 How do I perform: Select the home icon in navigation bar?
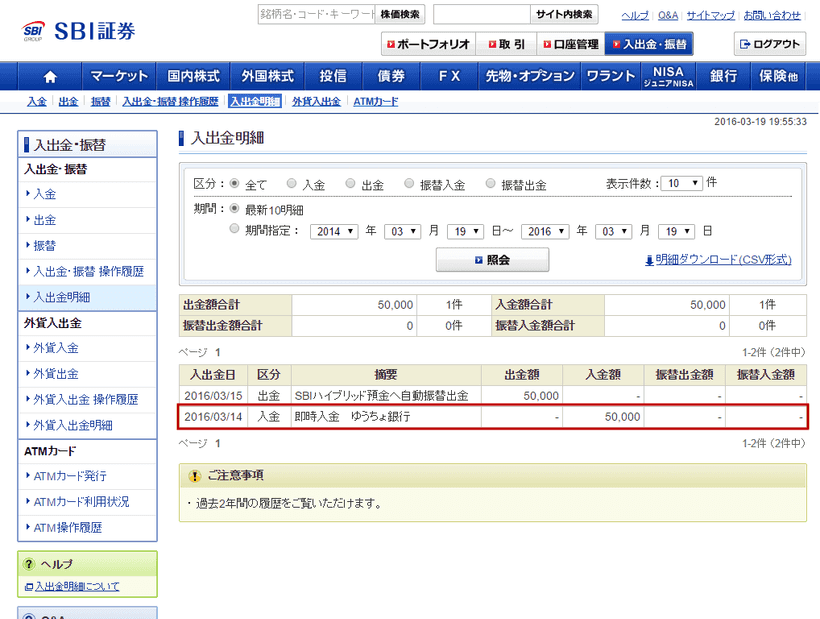pyautogui.click(x=50, y=75)
